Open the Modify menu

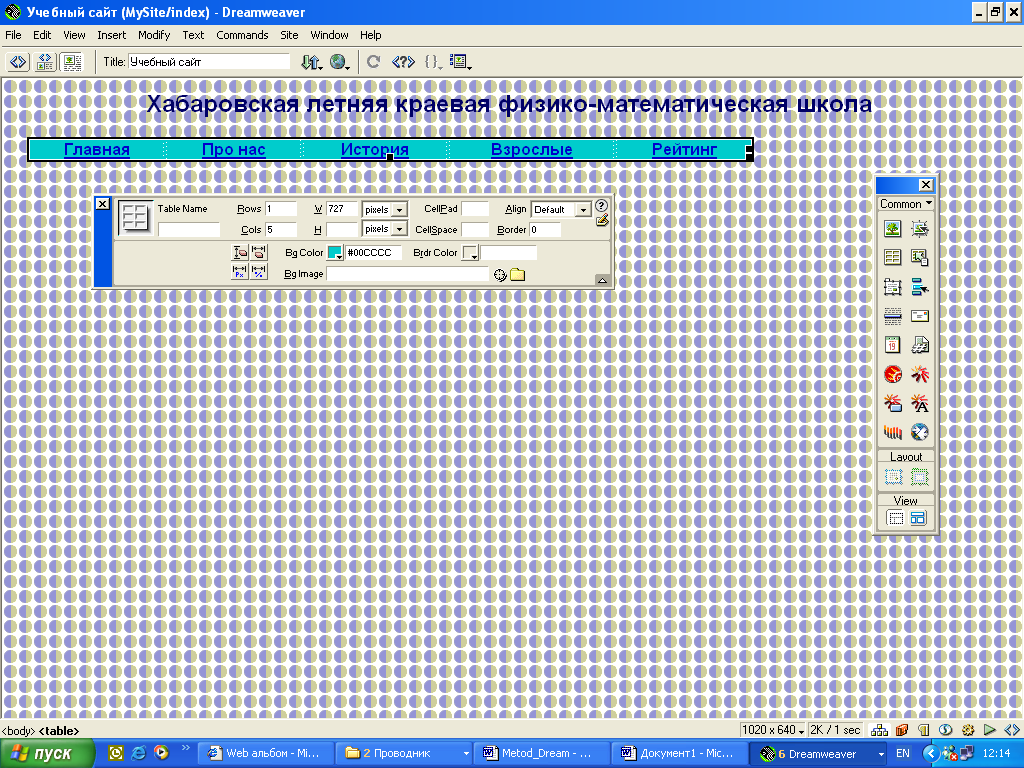(x=154, y=35)
